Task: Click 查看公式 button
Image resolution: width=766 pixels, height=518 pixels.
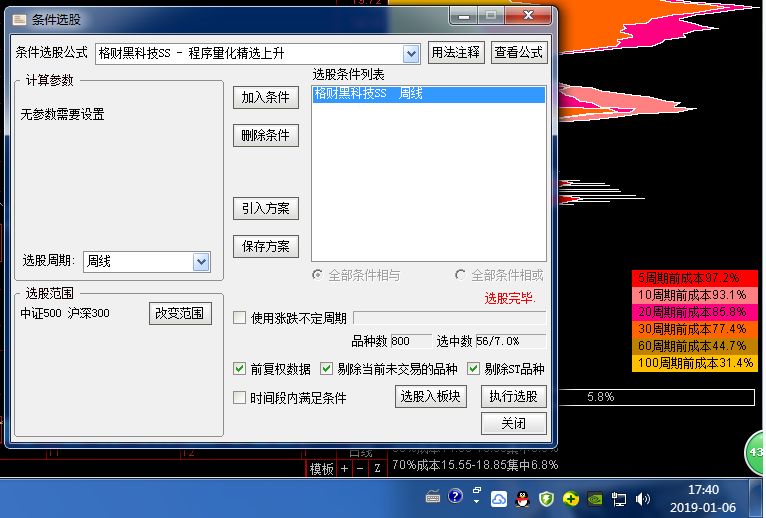Action: coord(518,52)
